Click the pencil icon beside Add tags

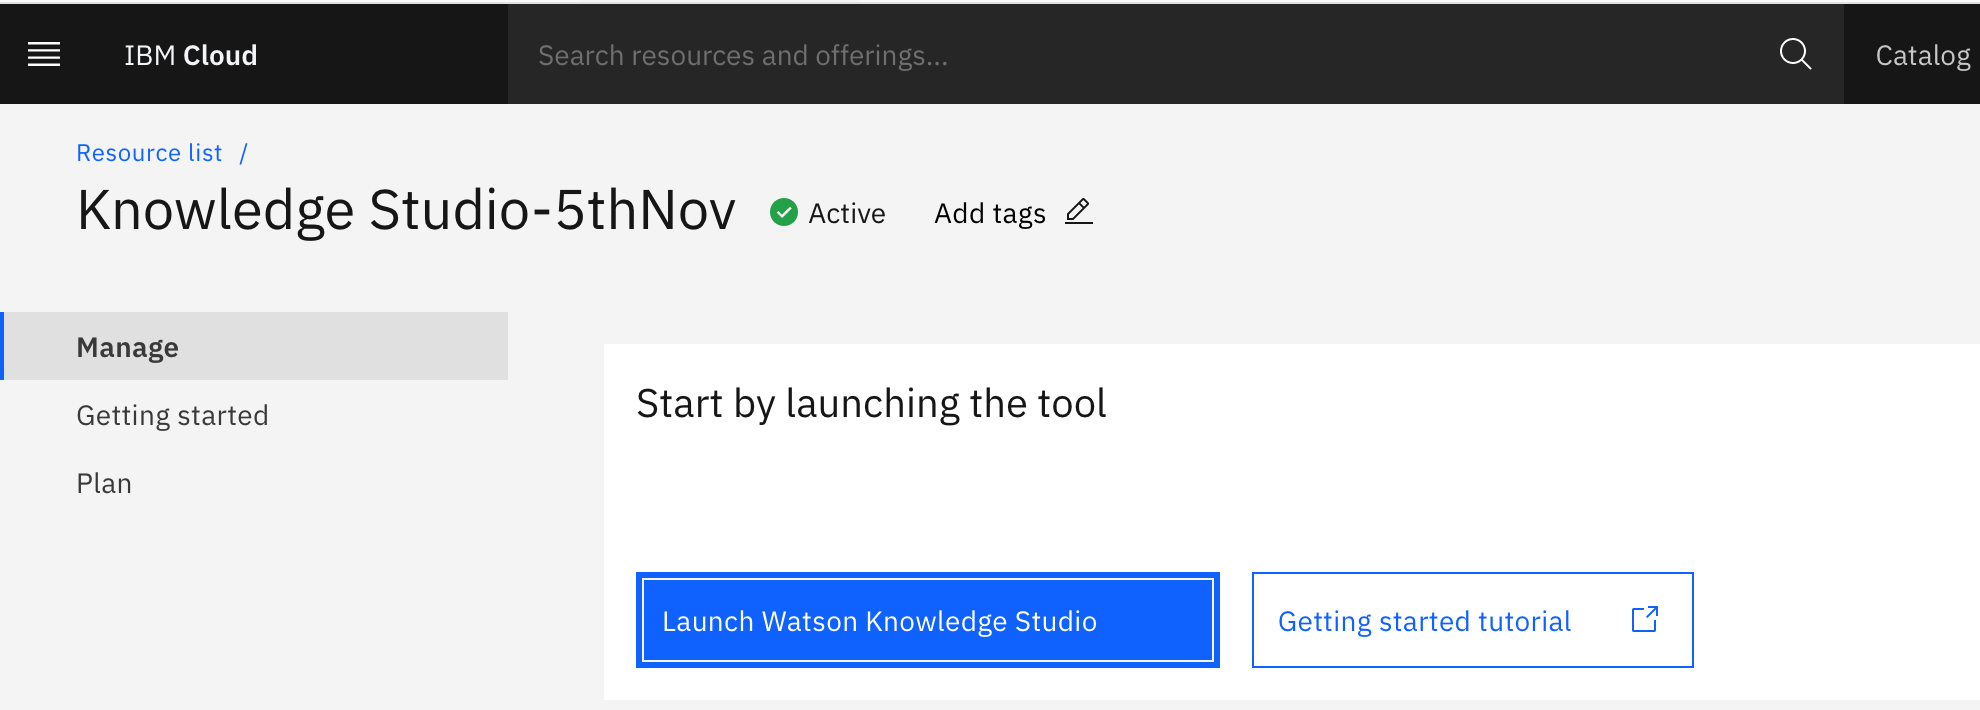(1078, 212)
